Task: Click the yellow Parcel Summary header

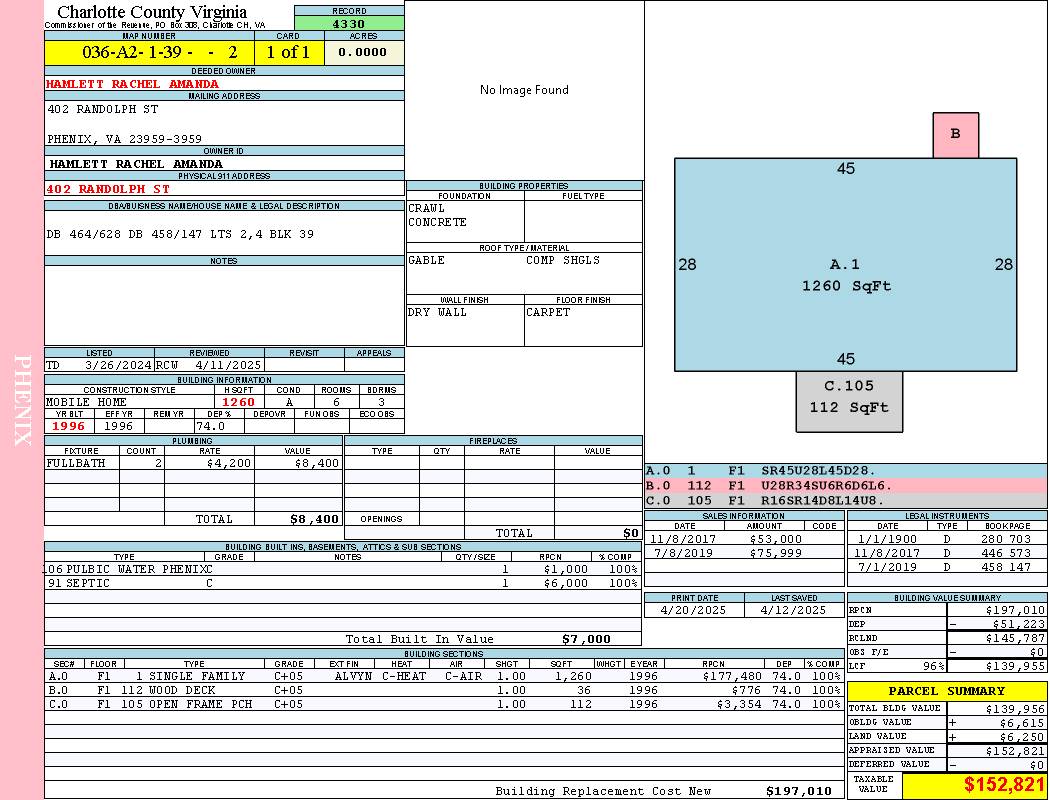Action: pyautogui.click(x=946, y=691)
